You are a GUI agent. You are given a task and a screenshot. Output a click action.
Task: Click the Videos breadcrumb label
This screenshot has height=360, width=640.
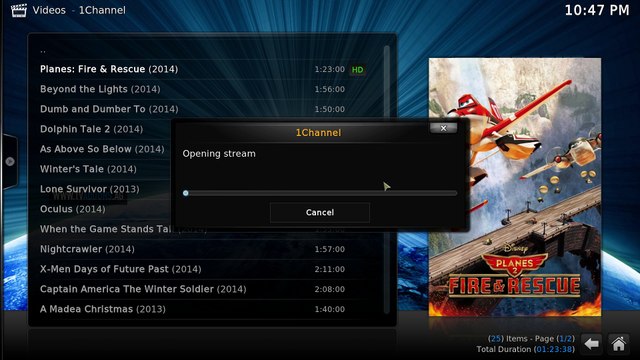click(x=49, y=10)
